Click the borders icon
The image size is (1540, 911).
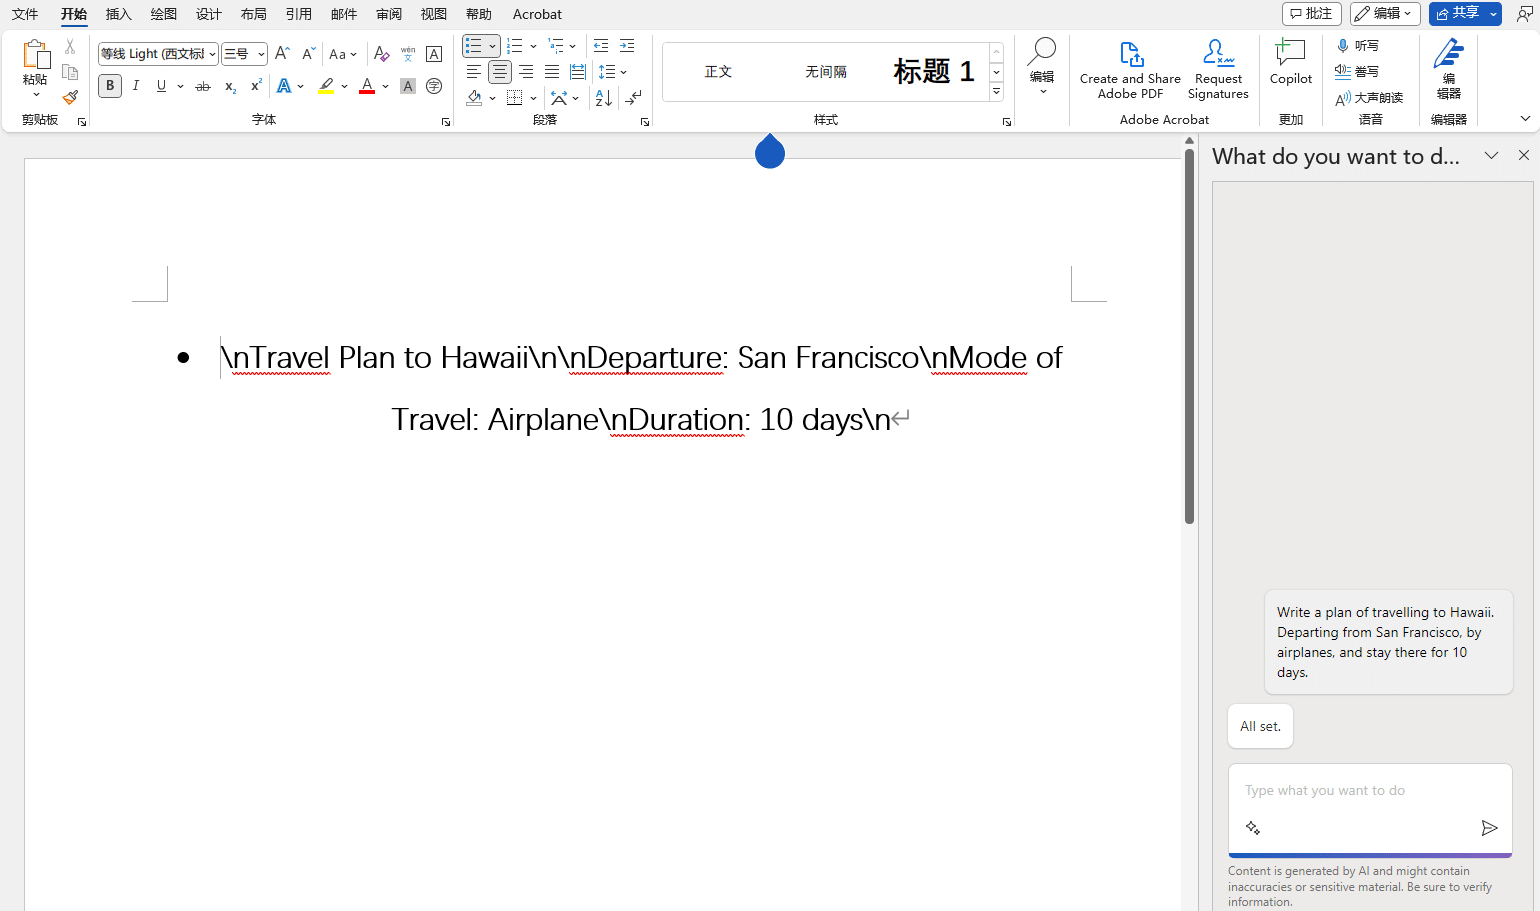515,98
